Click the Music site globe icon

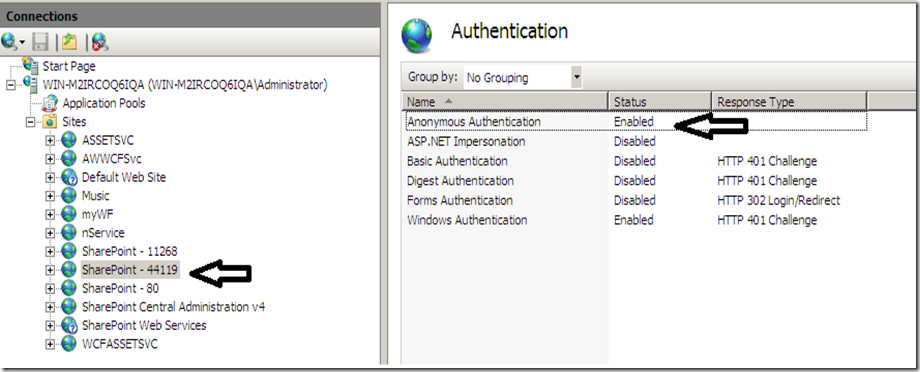(69, 195)
